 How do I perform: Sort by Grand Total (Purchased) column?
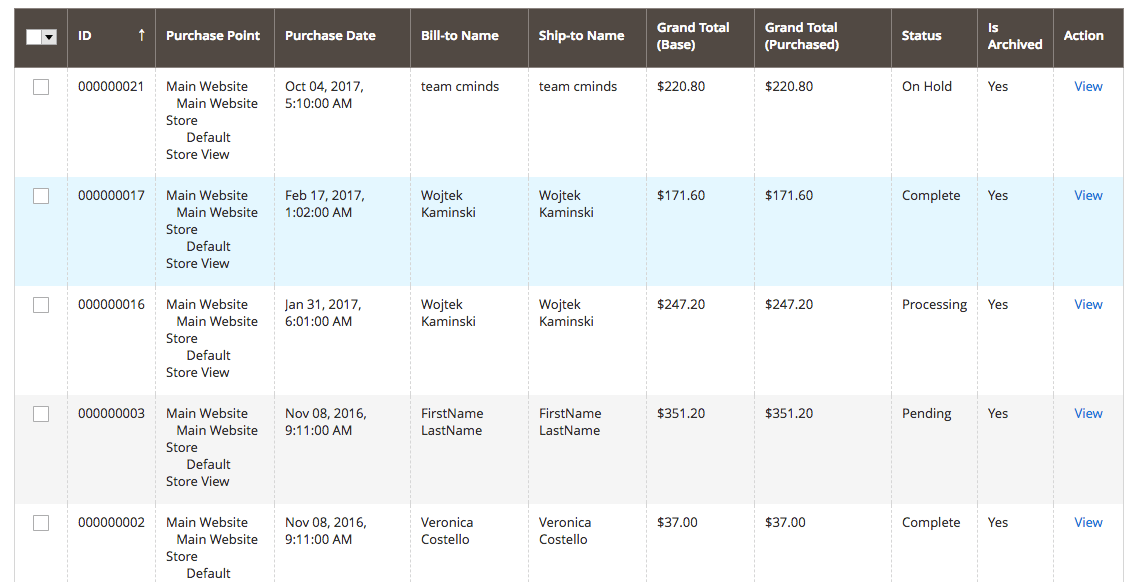pyautogui.click(x=802, y=36)
